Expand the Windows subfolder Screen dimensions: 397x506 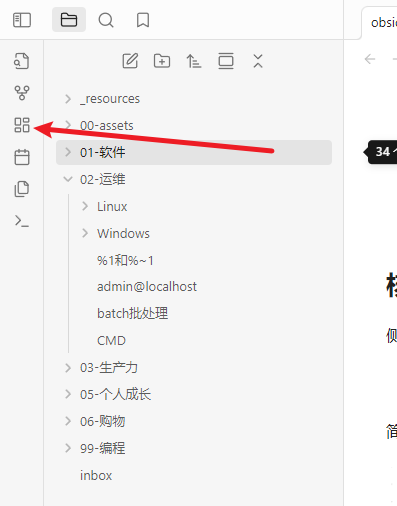click(85, 233)
